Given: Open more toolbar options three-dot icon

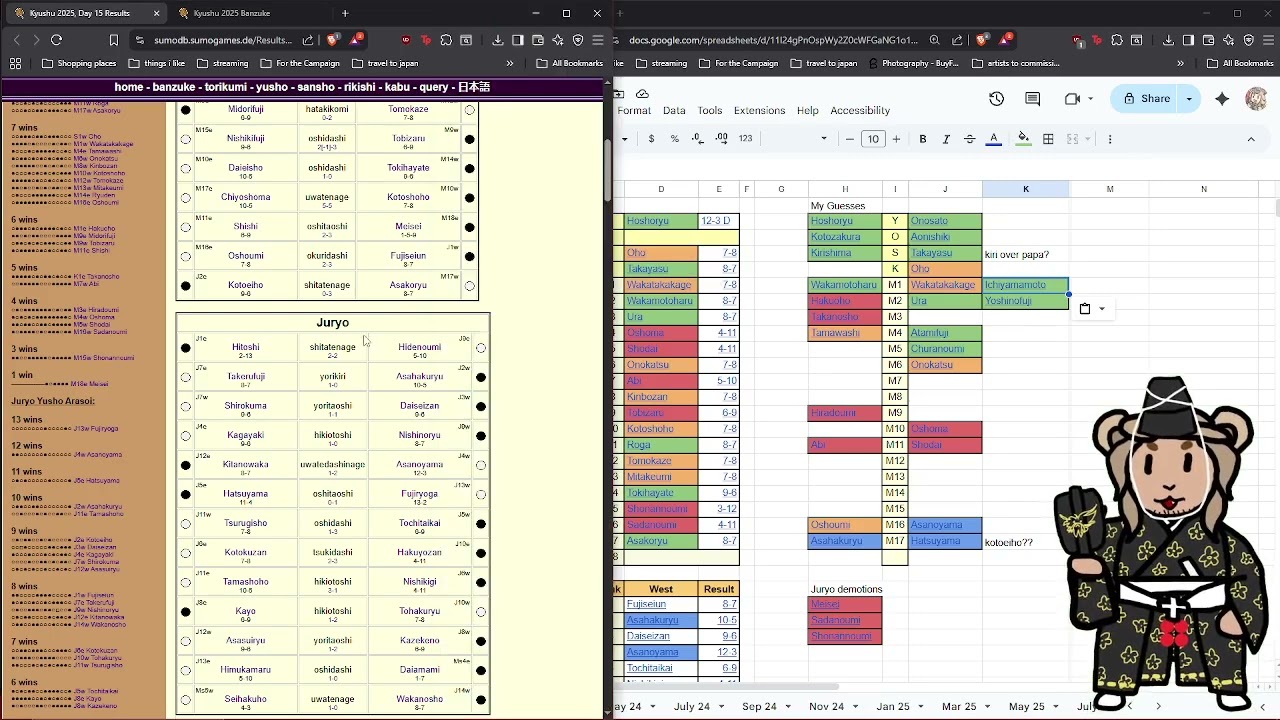Looking at the screenshot, I should (x=1110, y=139).
